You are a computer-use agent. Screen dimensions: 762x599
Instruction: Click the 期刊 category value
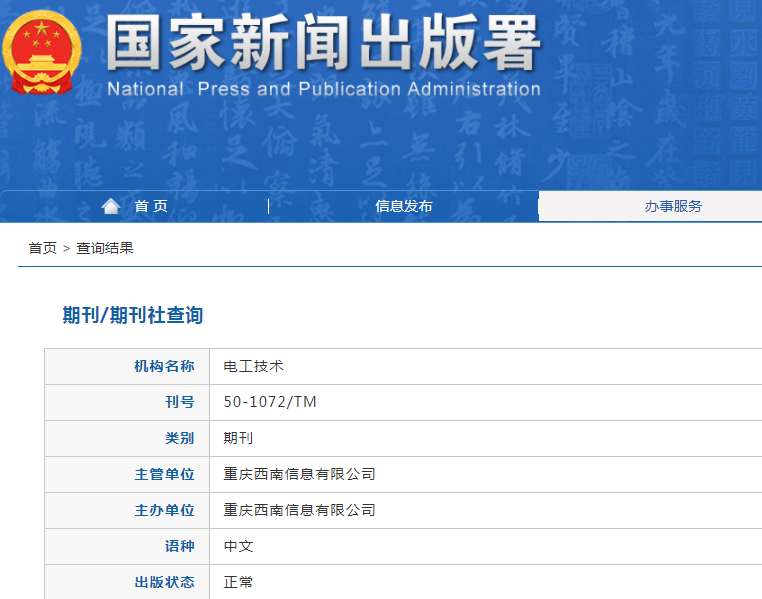(238, 438)
